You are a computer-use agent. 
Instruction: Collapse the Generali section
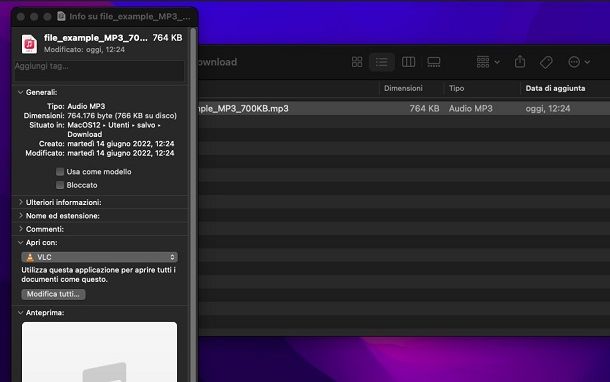pyautogui.click(x=20, y=92)
